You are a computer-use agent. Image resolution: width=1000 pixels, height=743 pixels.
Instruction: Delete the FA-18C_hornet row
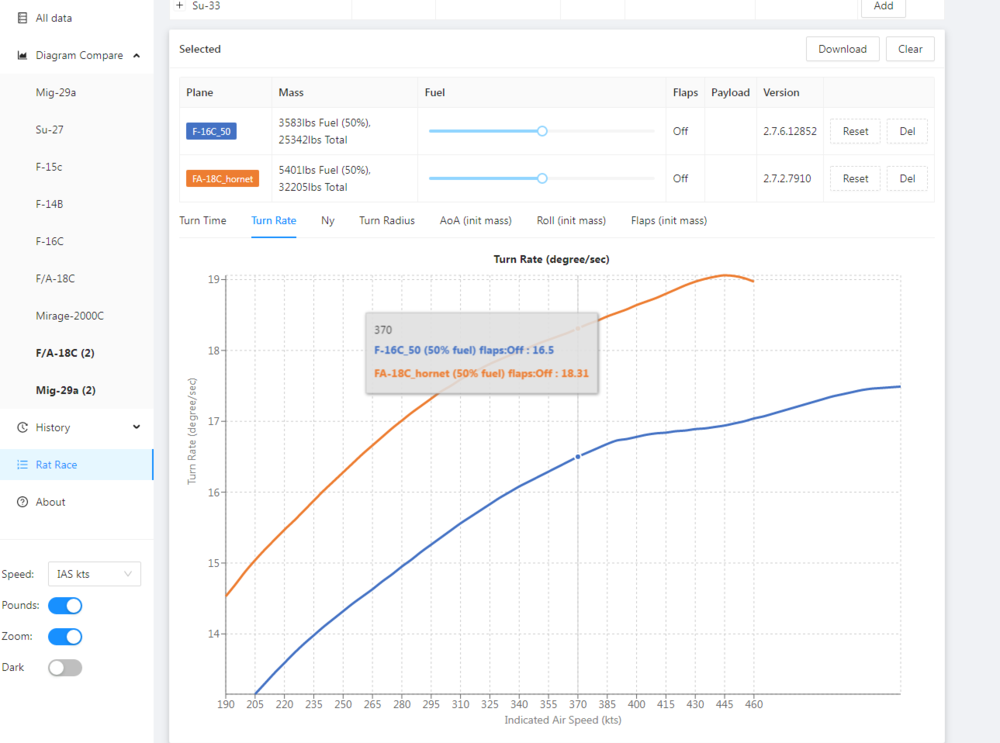pos(907,179)
